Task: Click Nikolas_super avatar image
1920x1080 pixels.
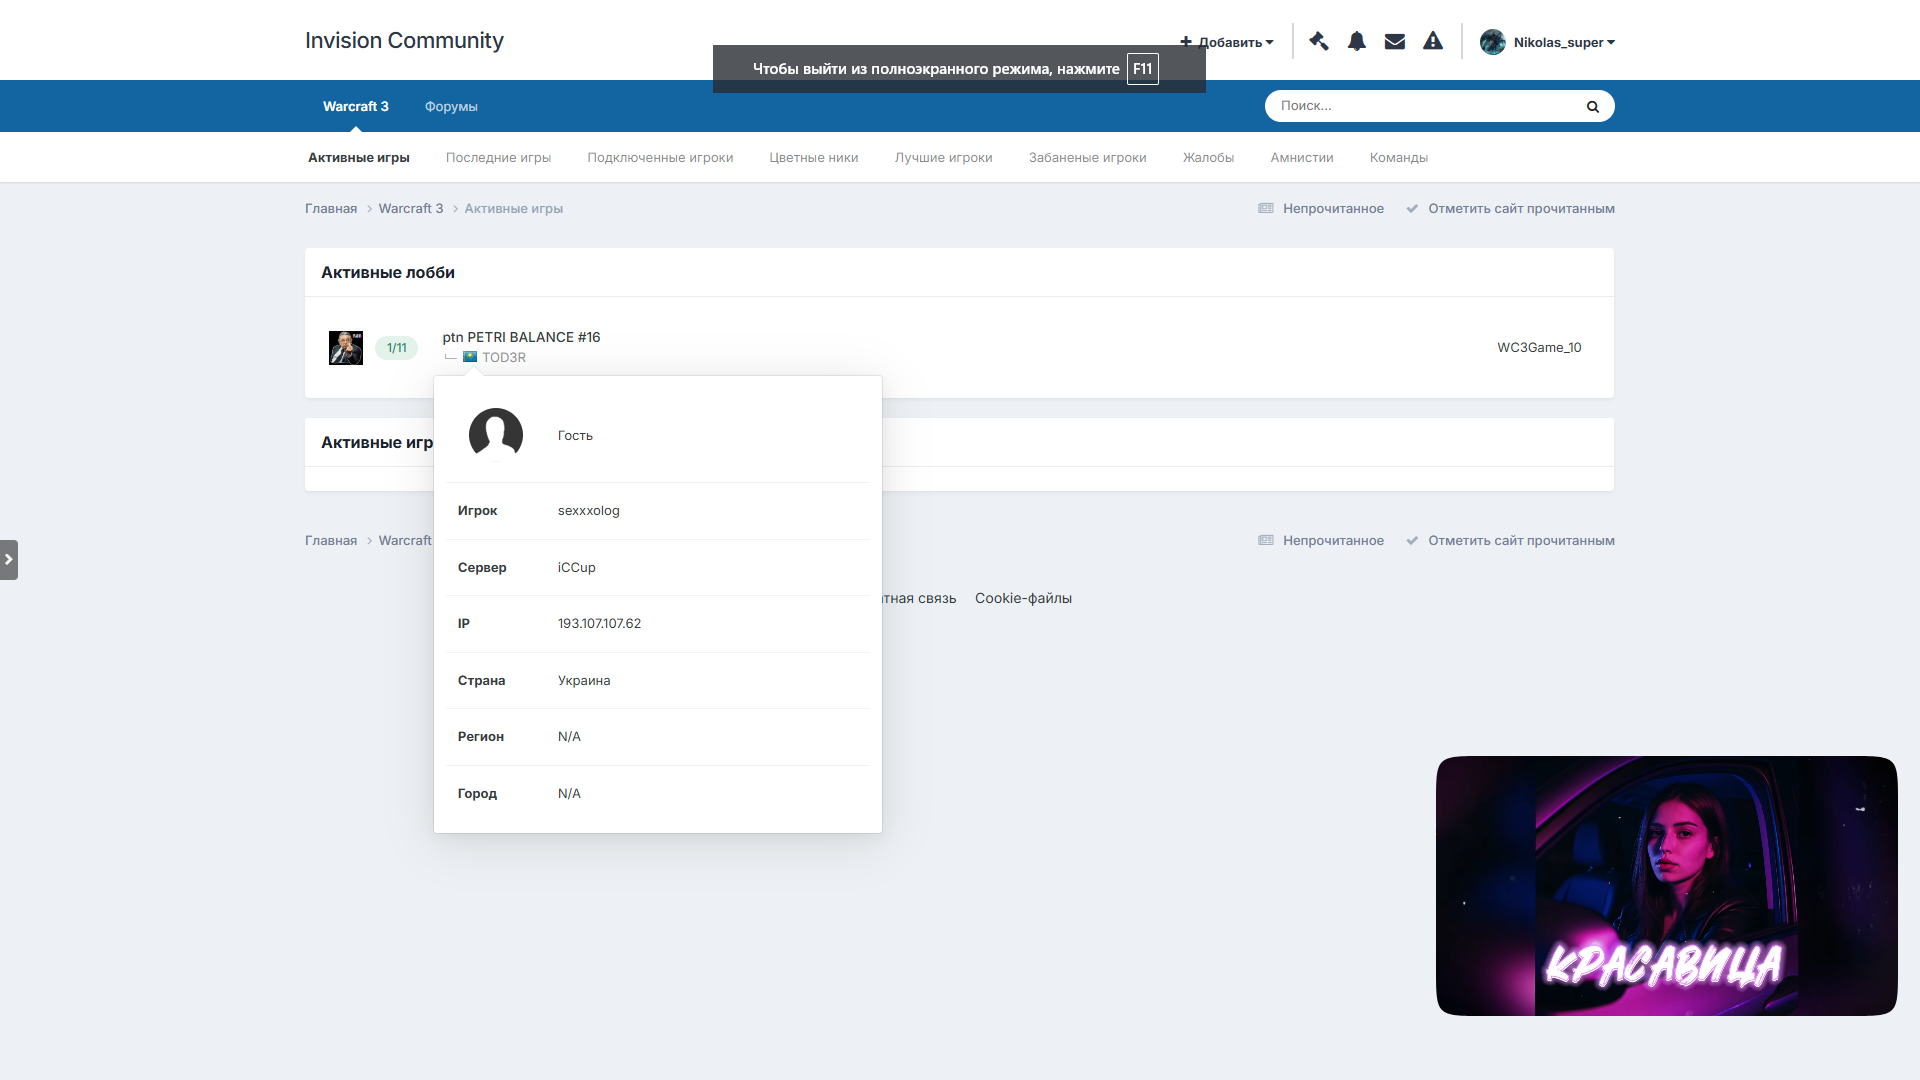Action: [1492, 42]
